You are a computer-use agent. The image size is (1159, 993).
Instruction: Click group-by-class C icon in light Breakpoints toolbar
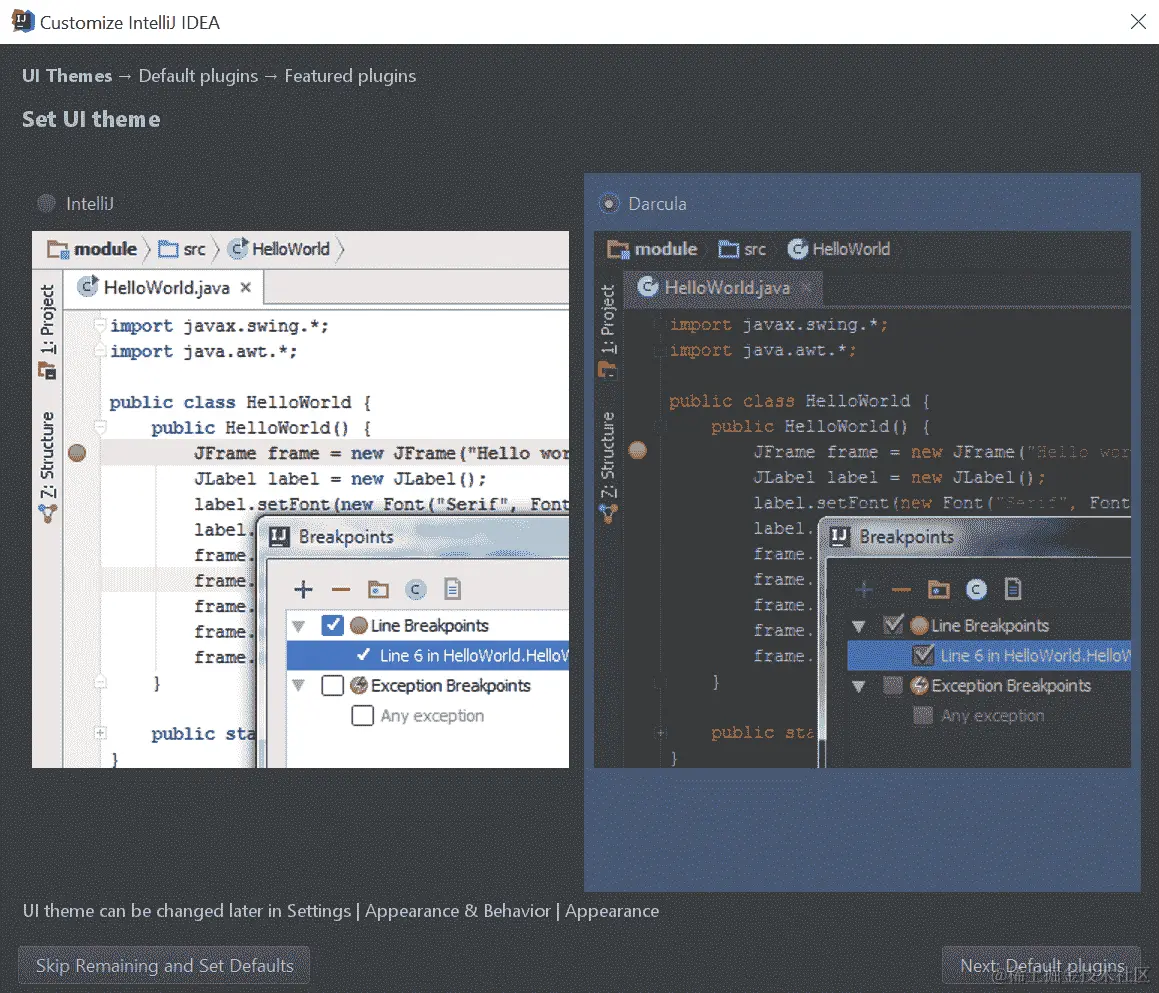[416, 589]
